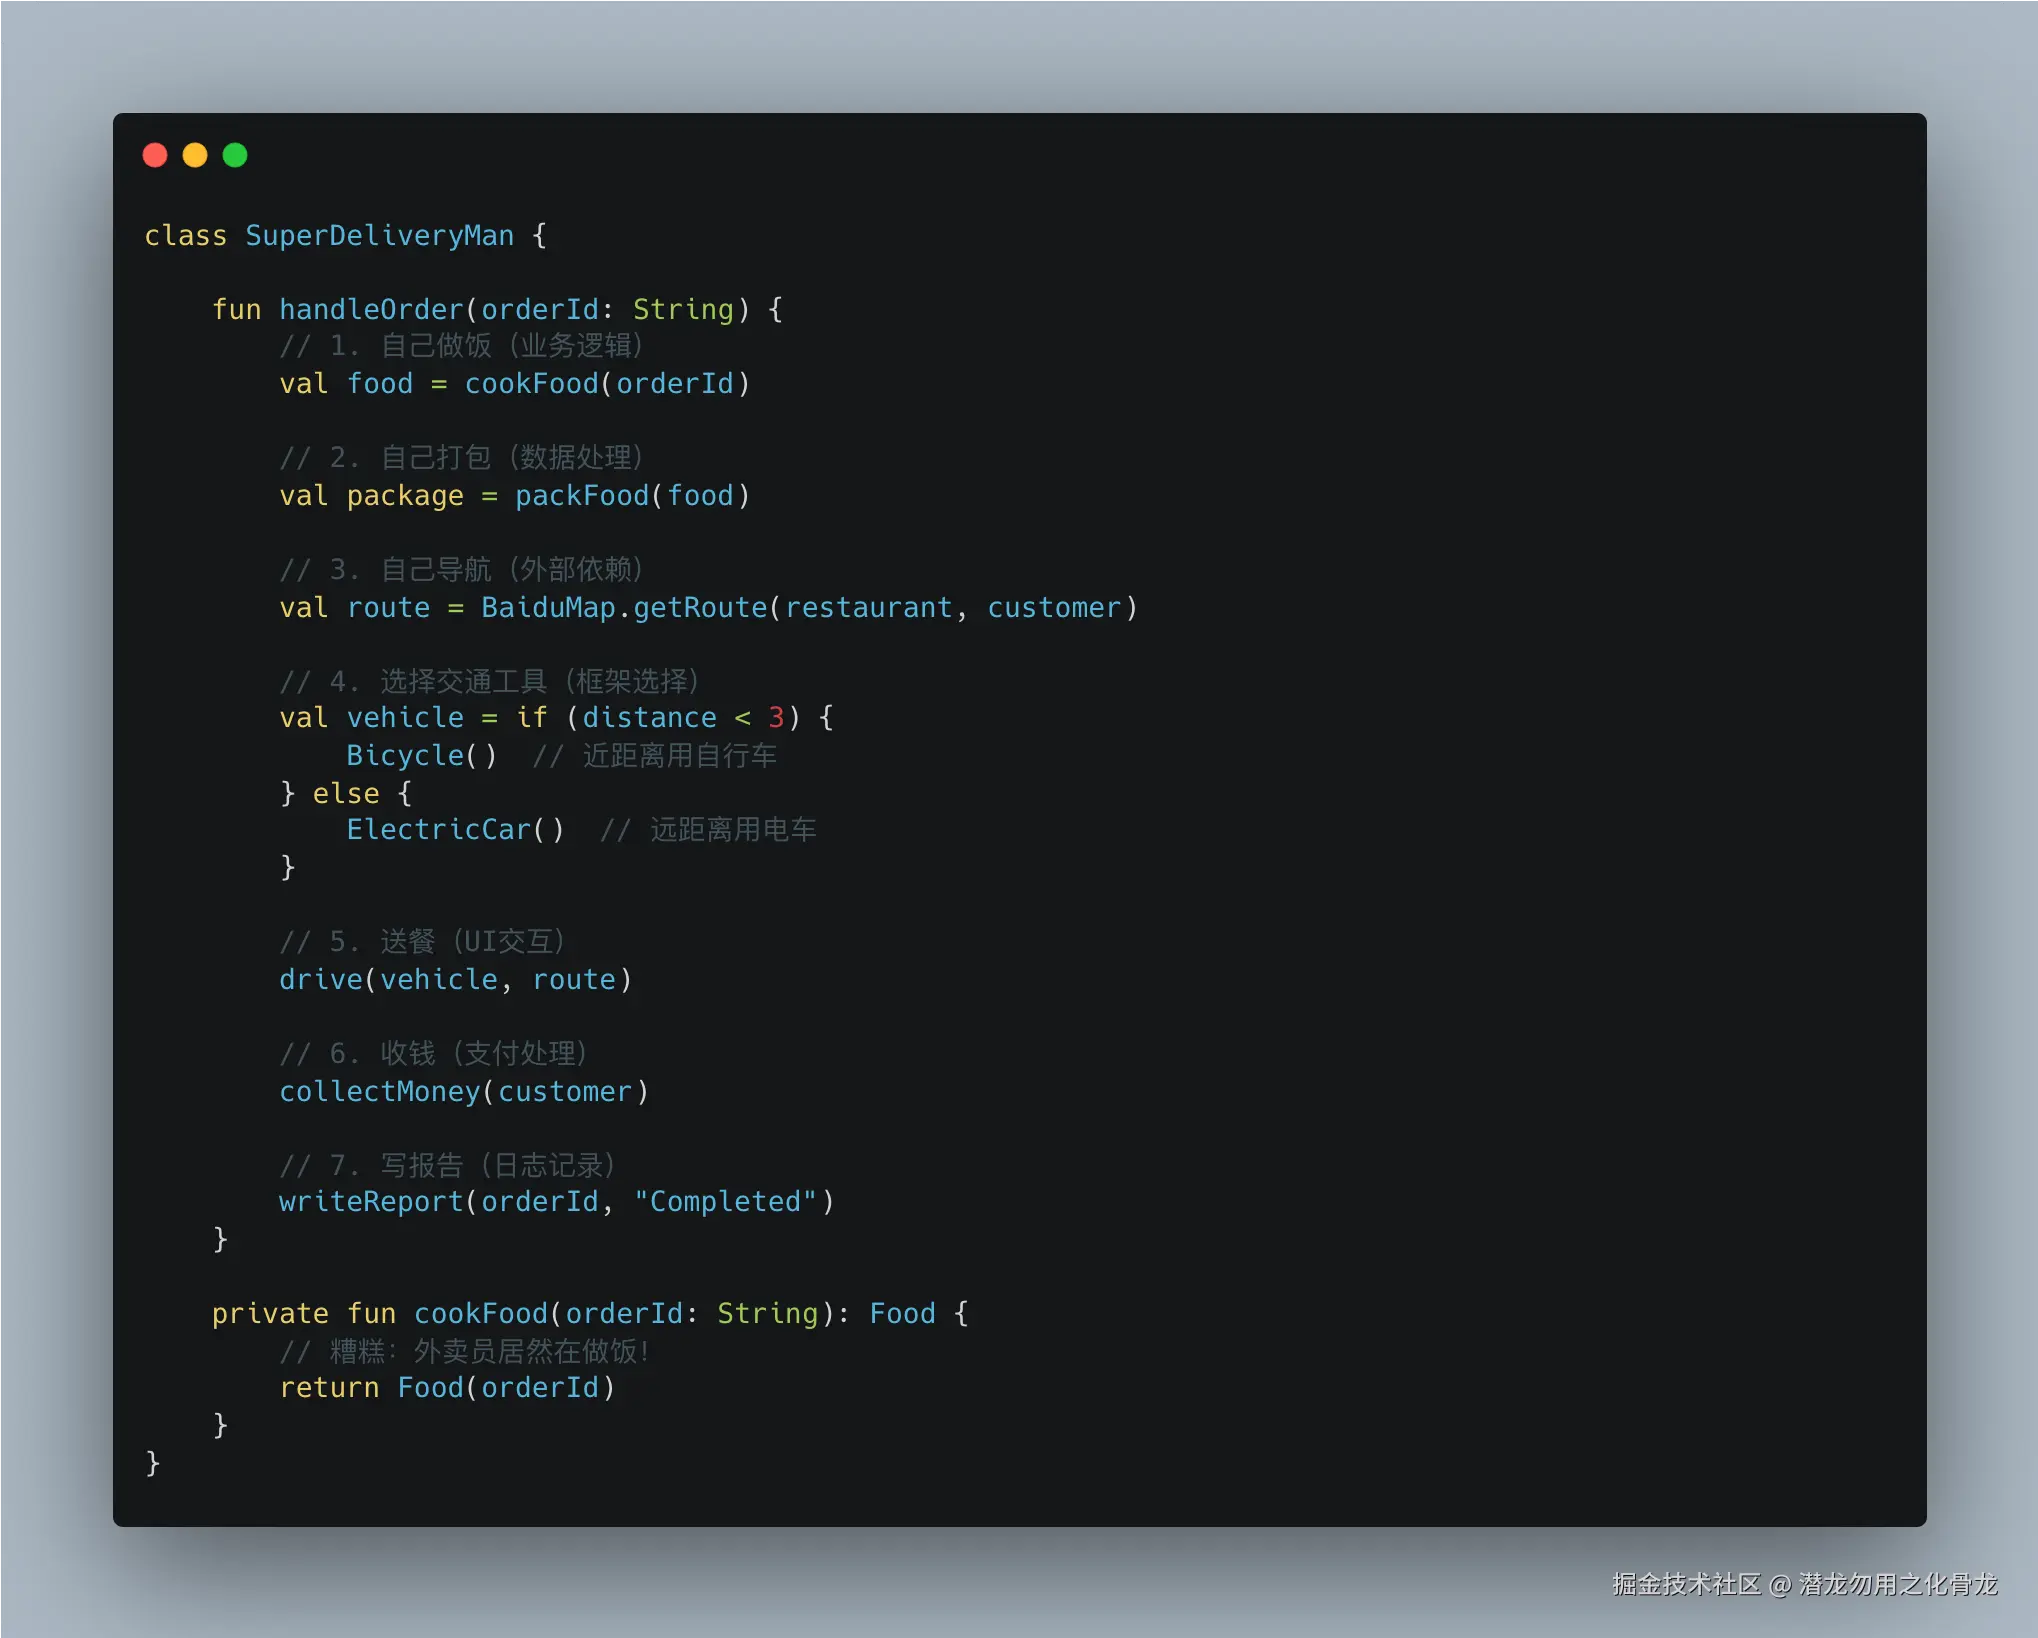Click the red number 3 literal

pos(776,718)
